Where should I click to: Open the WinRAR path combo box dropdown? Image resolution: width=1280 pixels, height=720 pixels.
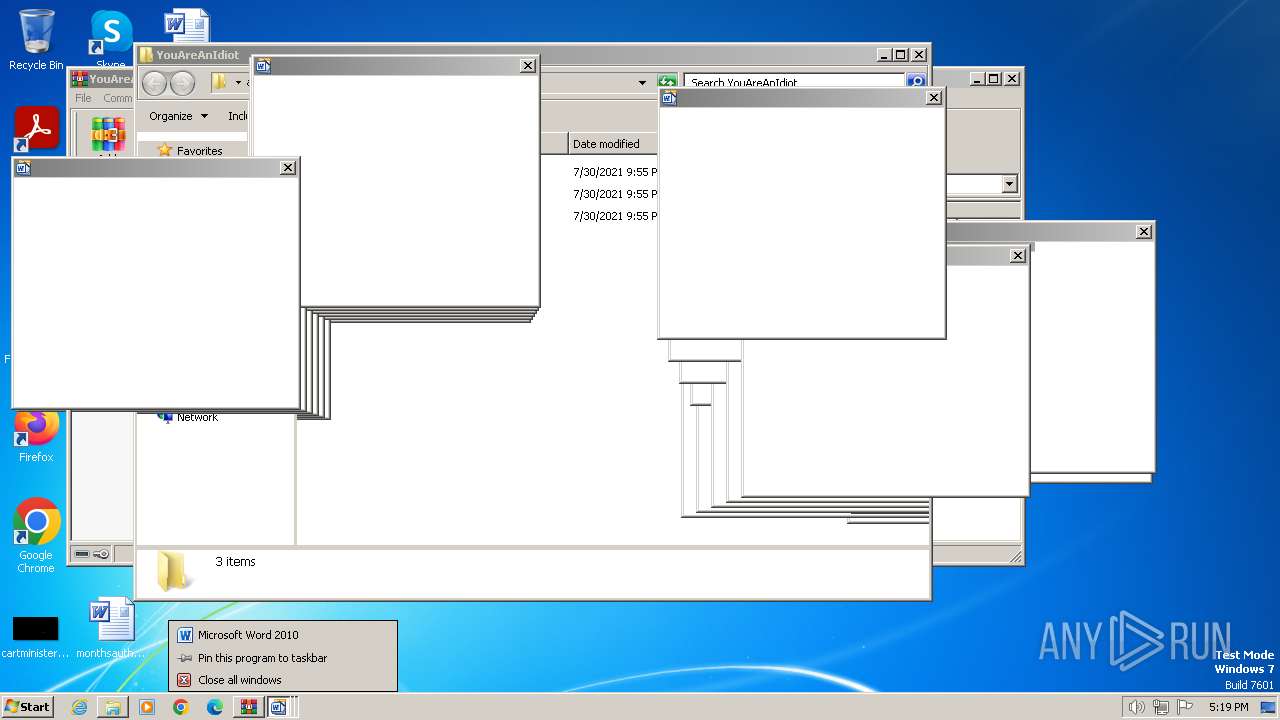[1009, 184]
